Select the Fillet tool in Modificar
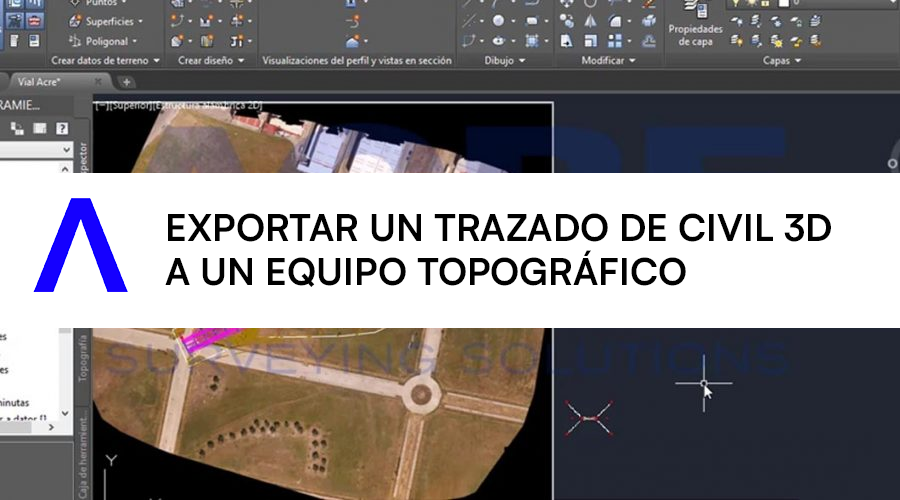This screenshot has width=900, height=500. coord(615,21)
